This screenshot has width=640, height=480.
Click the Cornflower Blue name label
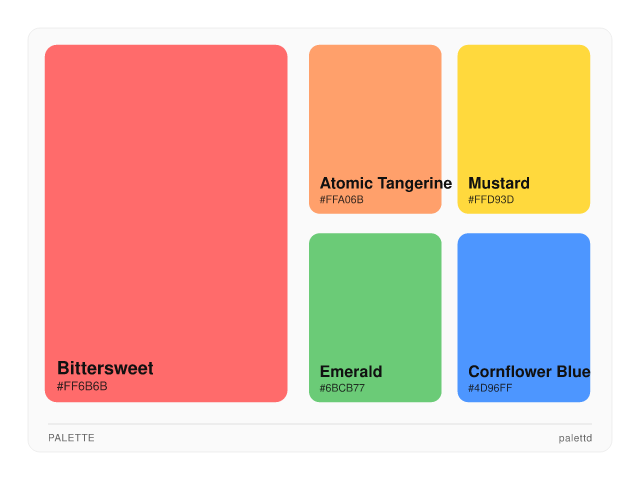click(528, 372)
